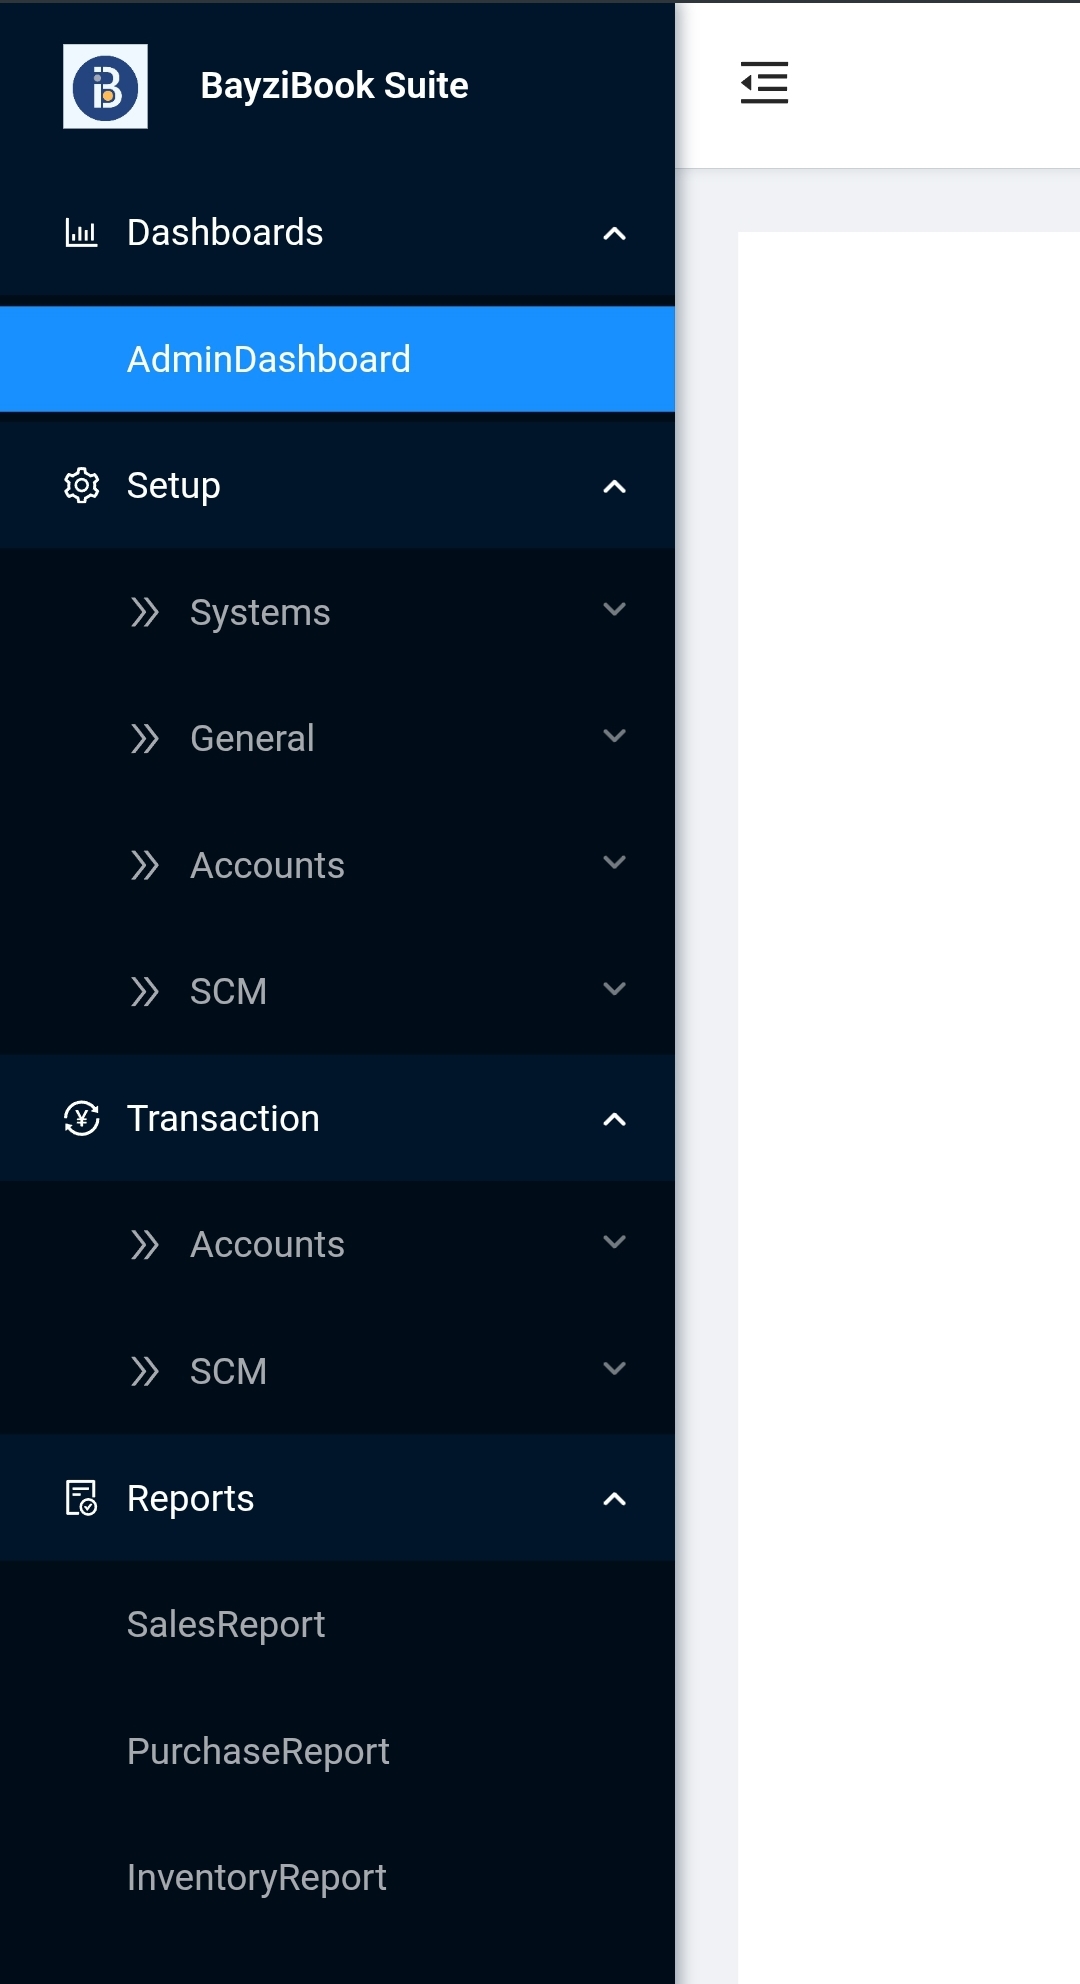Collapse the Transaction section chevron
Image resolution: width=1080 pixels, height=1984 pixels.
click(614, 1120)
